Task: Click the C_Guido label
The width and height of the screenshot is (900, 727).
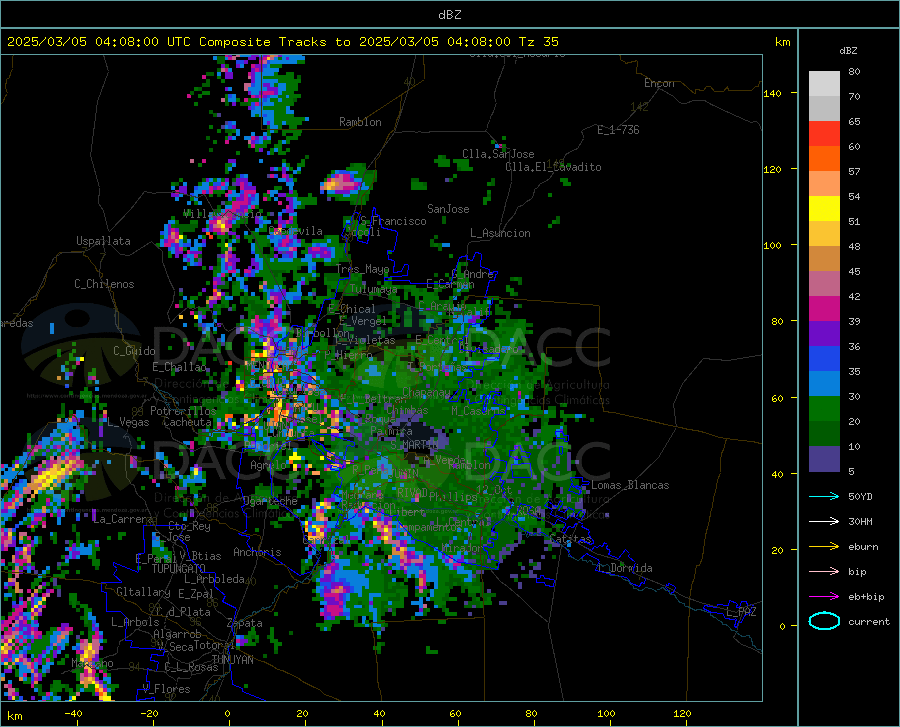Action: (x=134, y=351)
